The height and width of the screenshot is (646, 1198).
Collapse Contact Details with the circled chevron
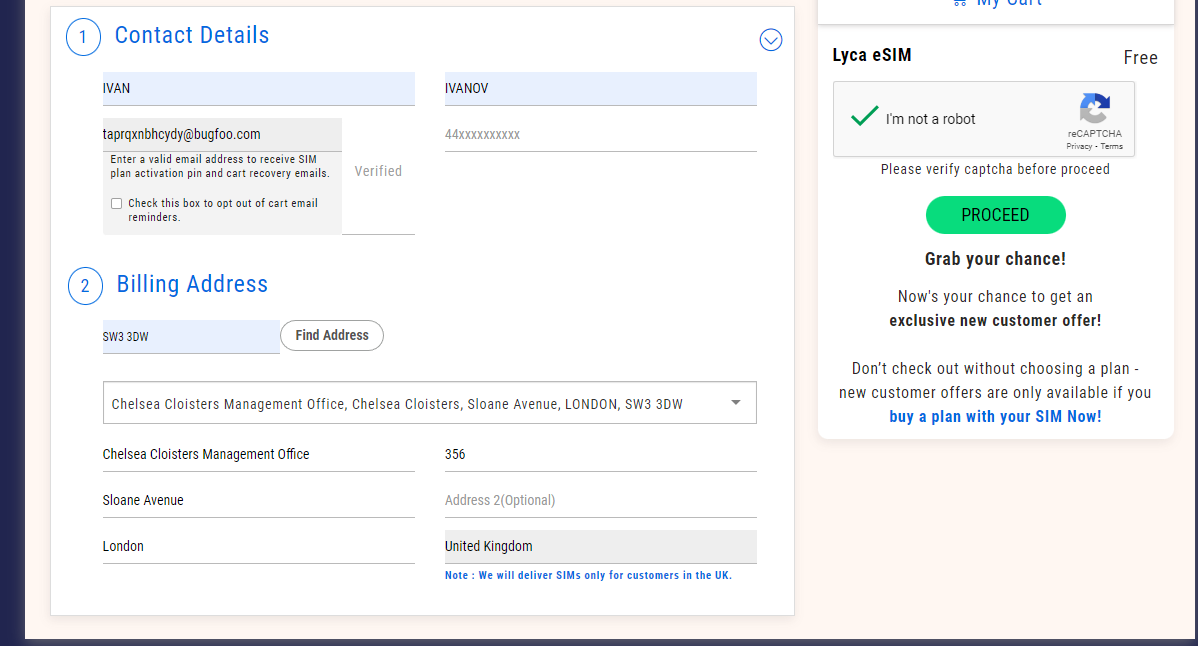[x=770, y=40]
